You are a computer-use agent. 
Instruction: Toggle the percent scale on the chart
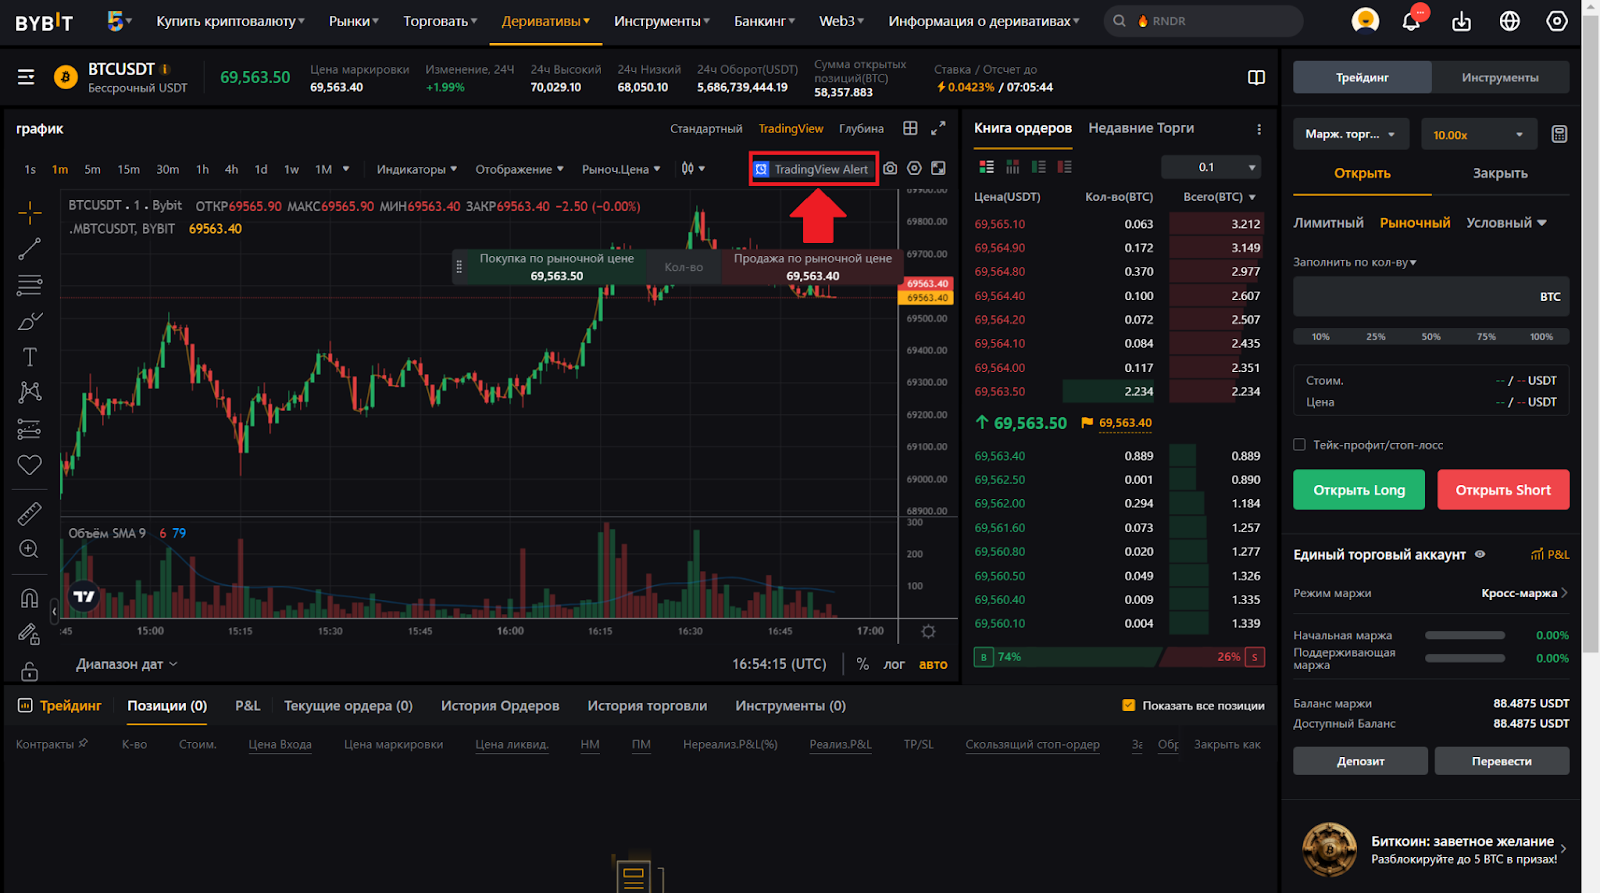pyautogui.click(x=863, y=664)
